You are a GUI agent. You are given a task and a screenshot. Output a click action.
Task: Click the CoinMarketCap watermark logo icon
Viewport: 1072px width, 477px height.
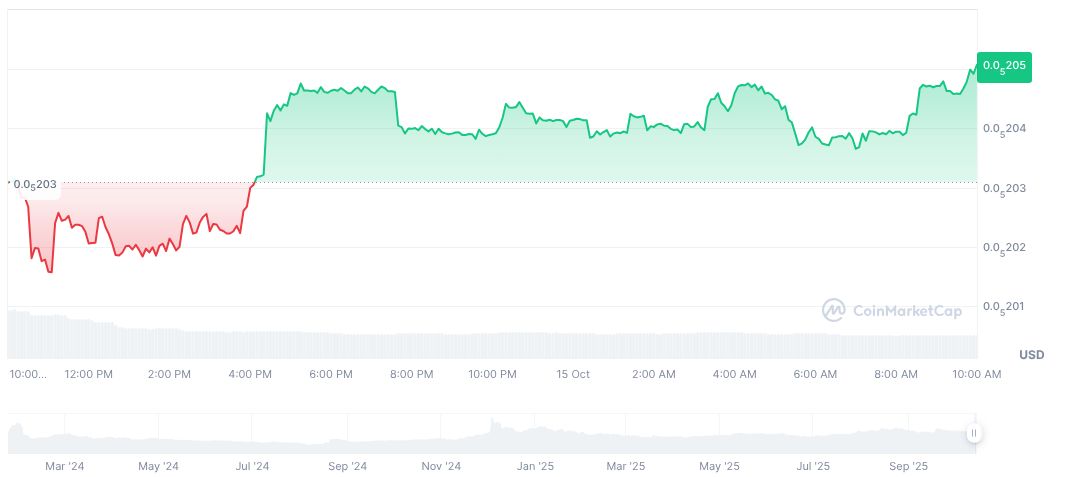click(833, 311)
